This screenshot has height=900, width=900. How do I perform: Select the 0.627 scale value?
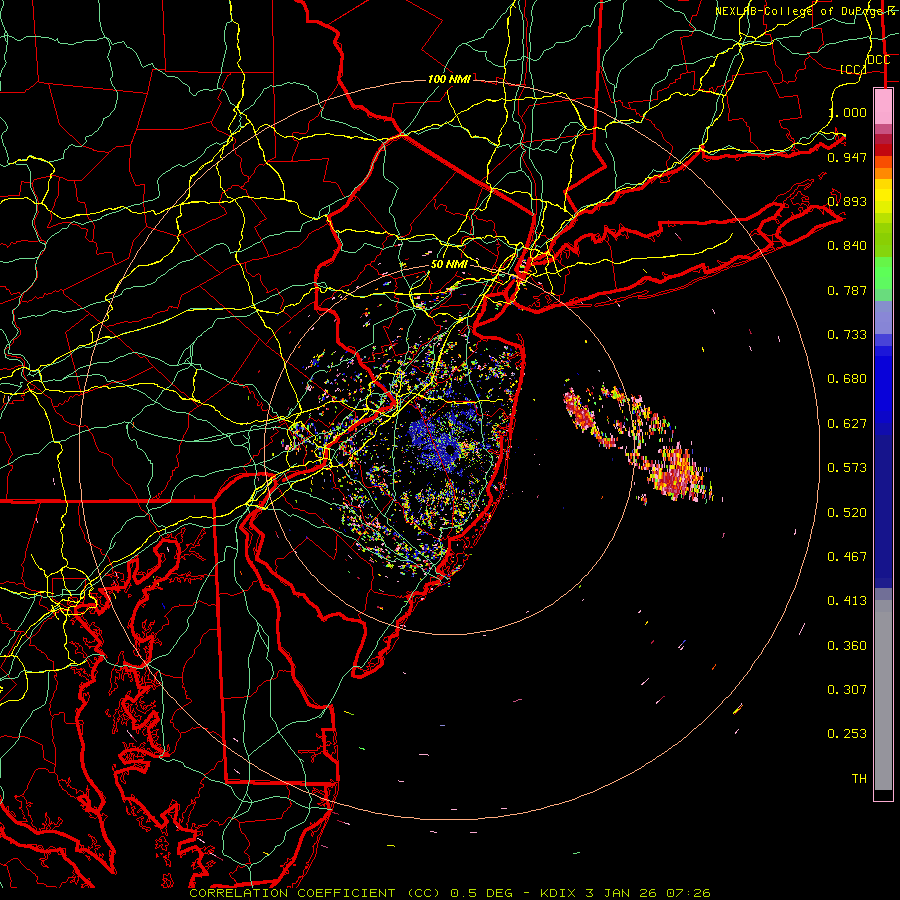point(847,423)
